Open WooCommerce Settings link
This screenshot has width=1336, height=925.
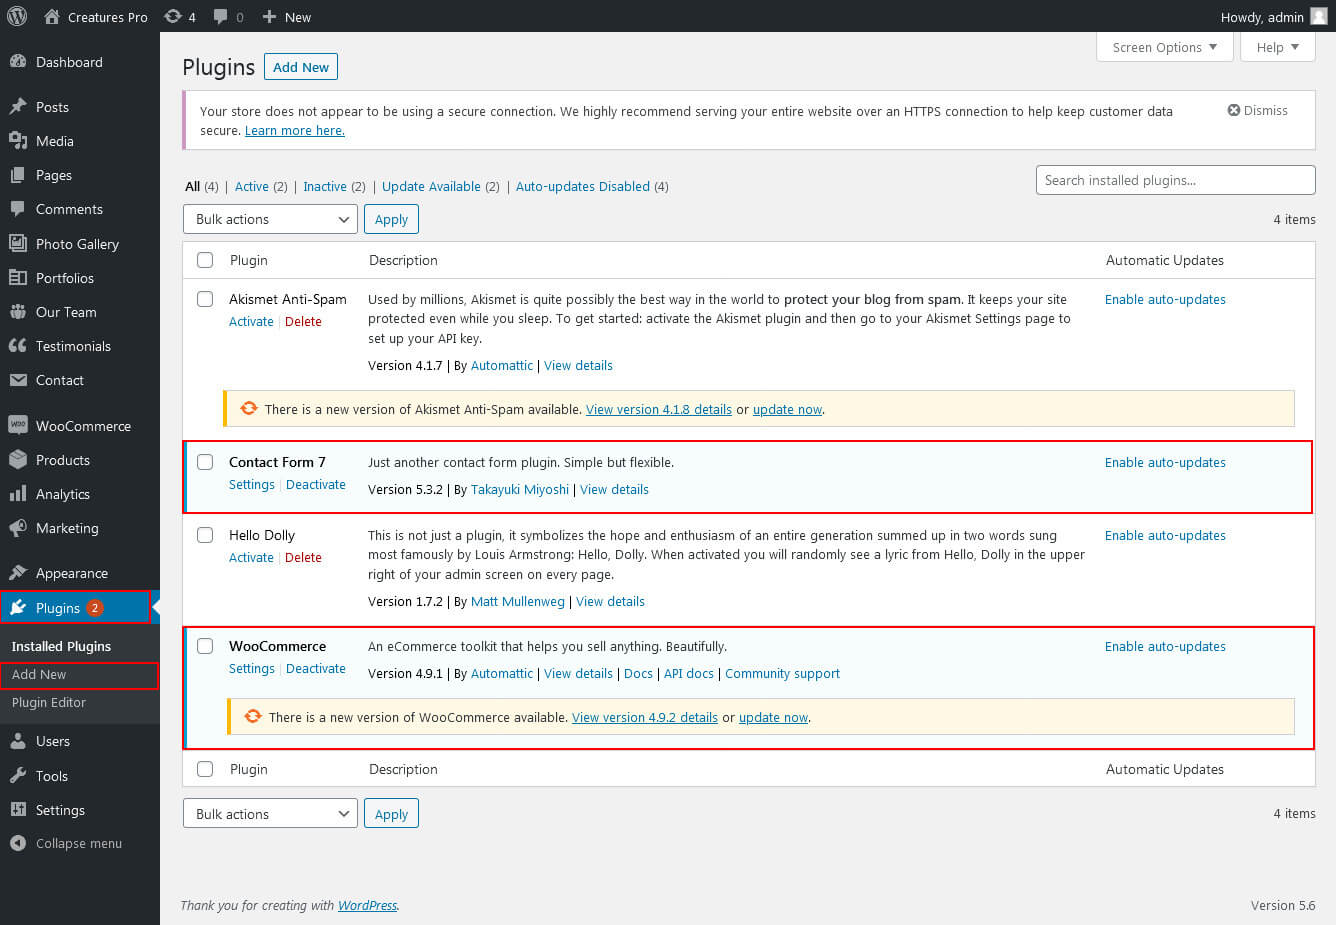point(252,668)
